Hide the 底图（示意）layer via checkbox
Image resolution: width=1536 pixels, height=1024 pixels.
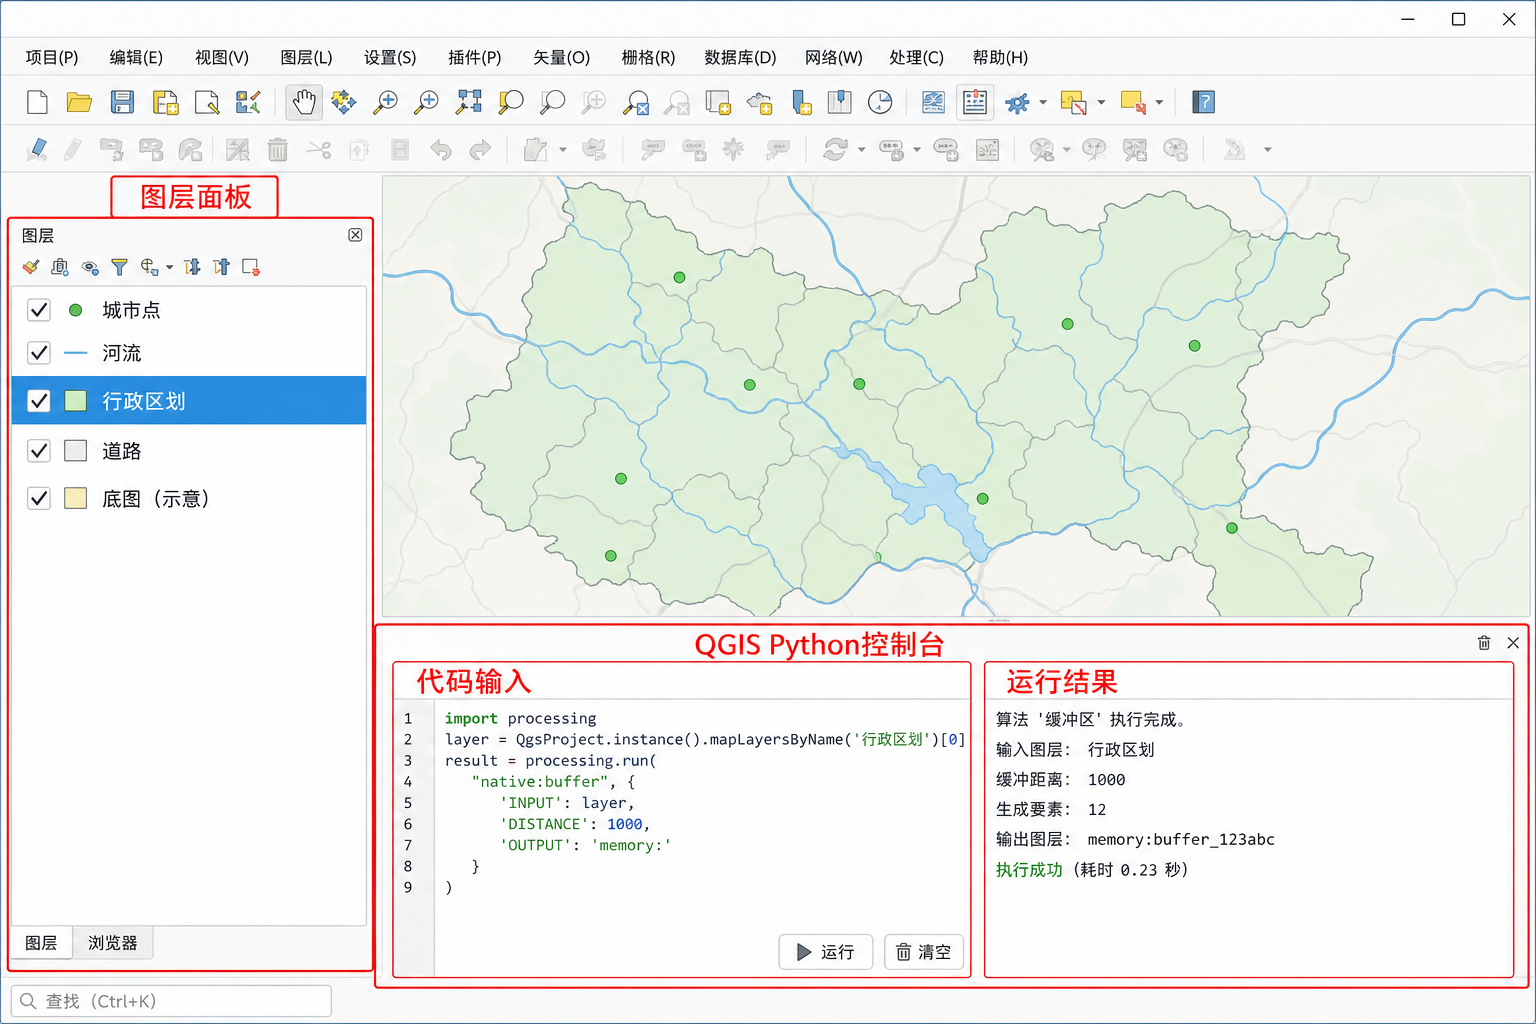pos(39,498)
